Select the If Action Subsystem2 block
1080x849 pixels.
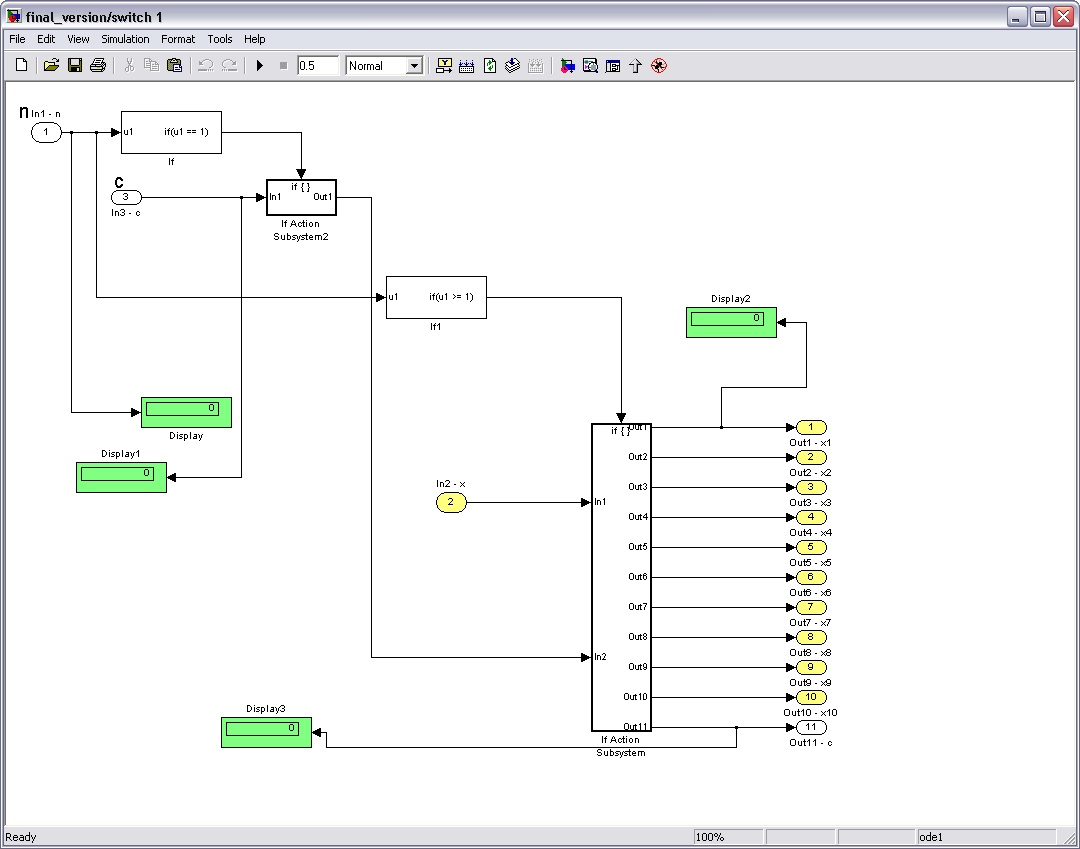(301, 197)
